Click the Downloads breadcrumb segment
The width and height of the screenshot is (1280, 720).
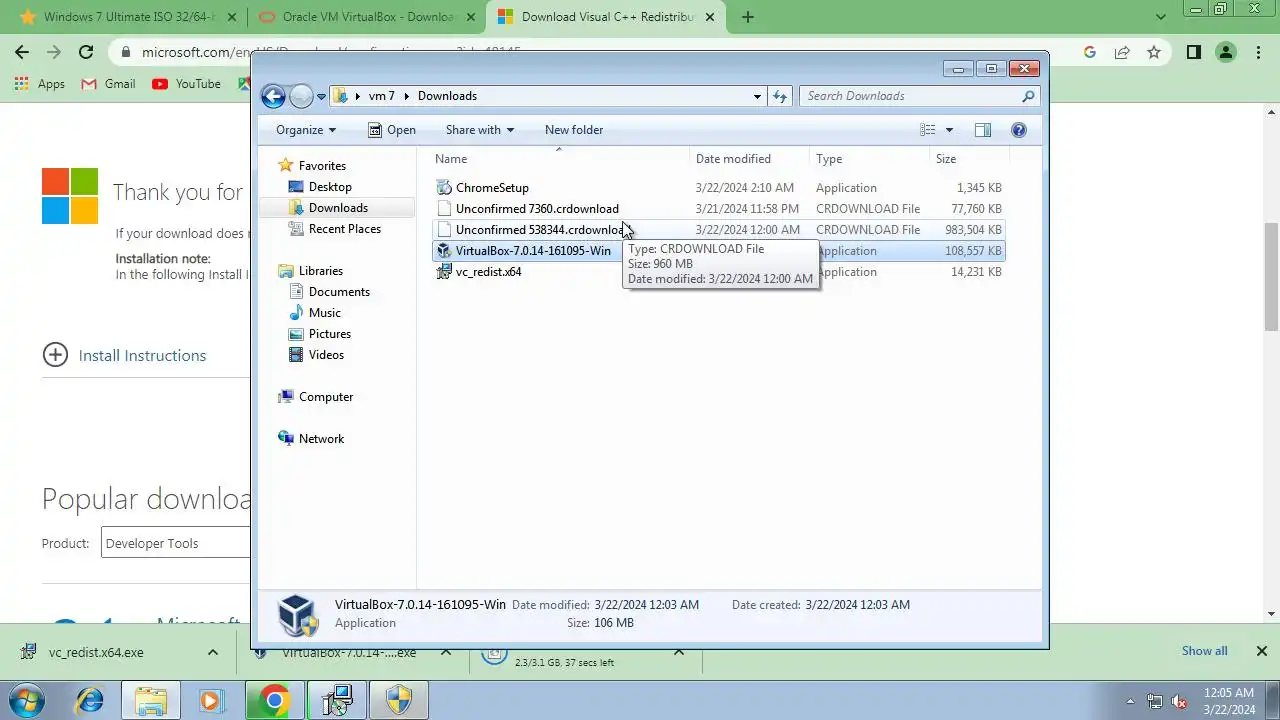point(447,96)
